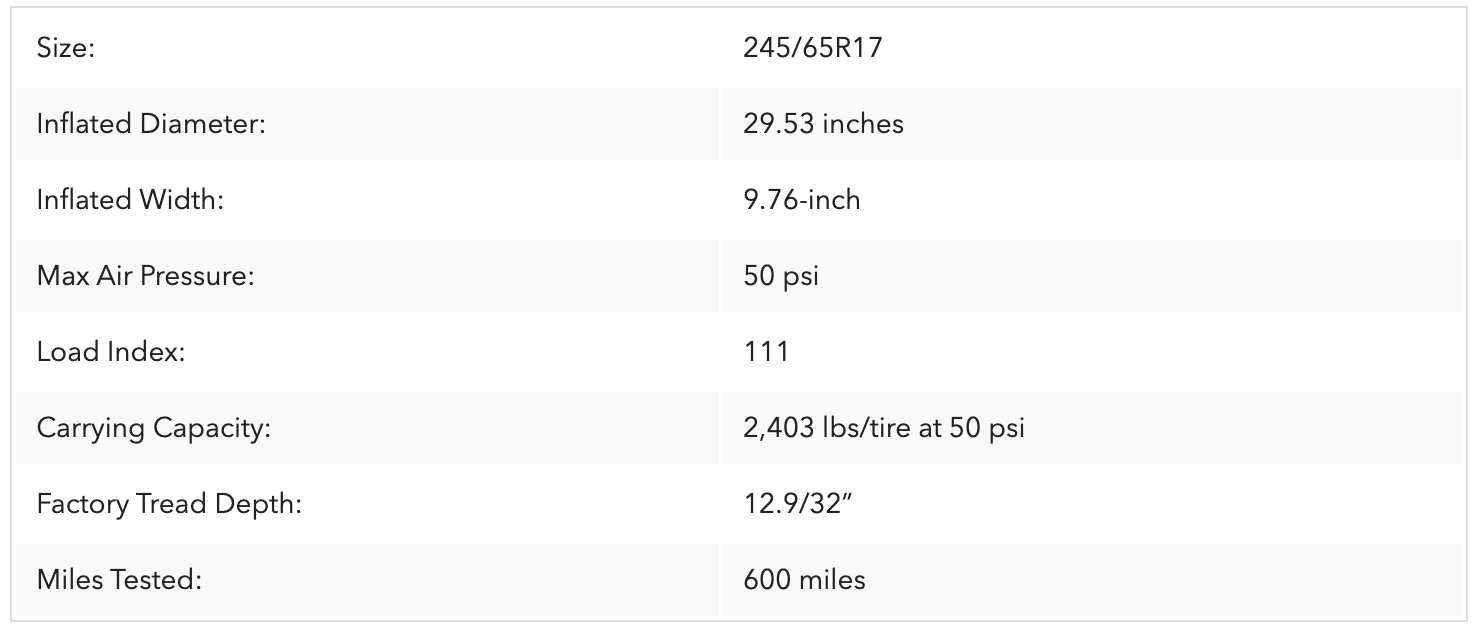Select the 29.53 inches value

click(x=823, y=124)
